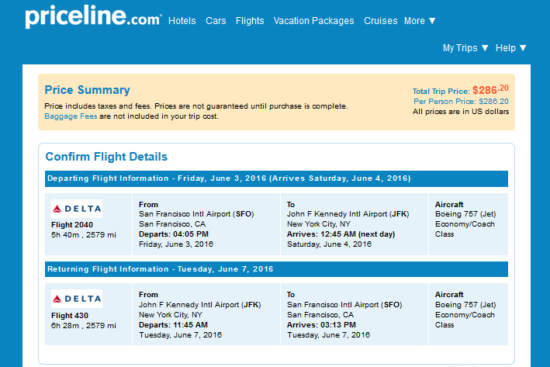Click the down arrow next to Help
Viewport: 550px width, 367px height.
click(523, 48)
